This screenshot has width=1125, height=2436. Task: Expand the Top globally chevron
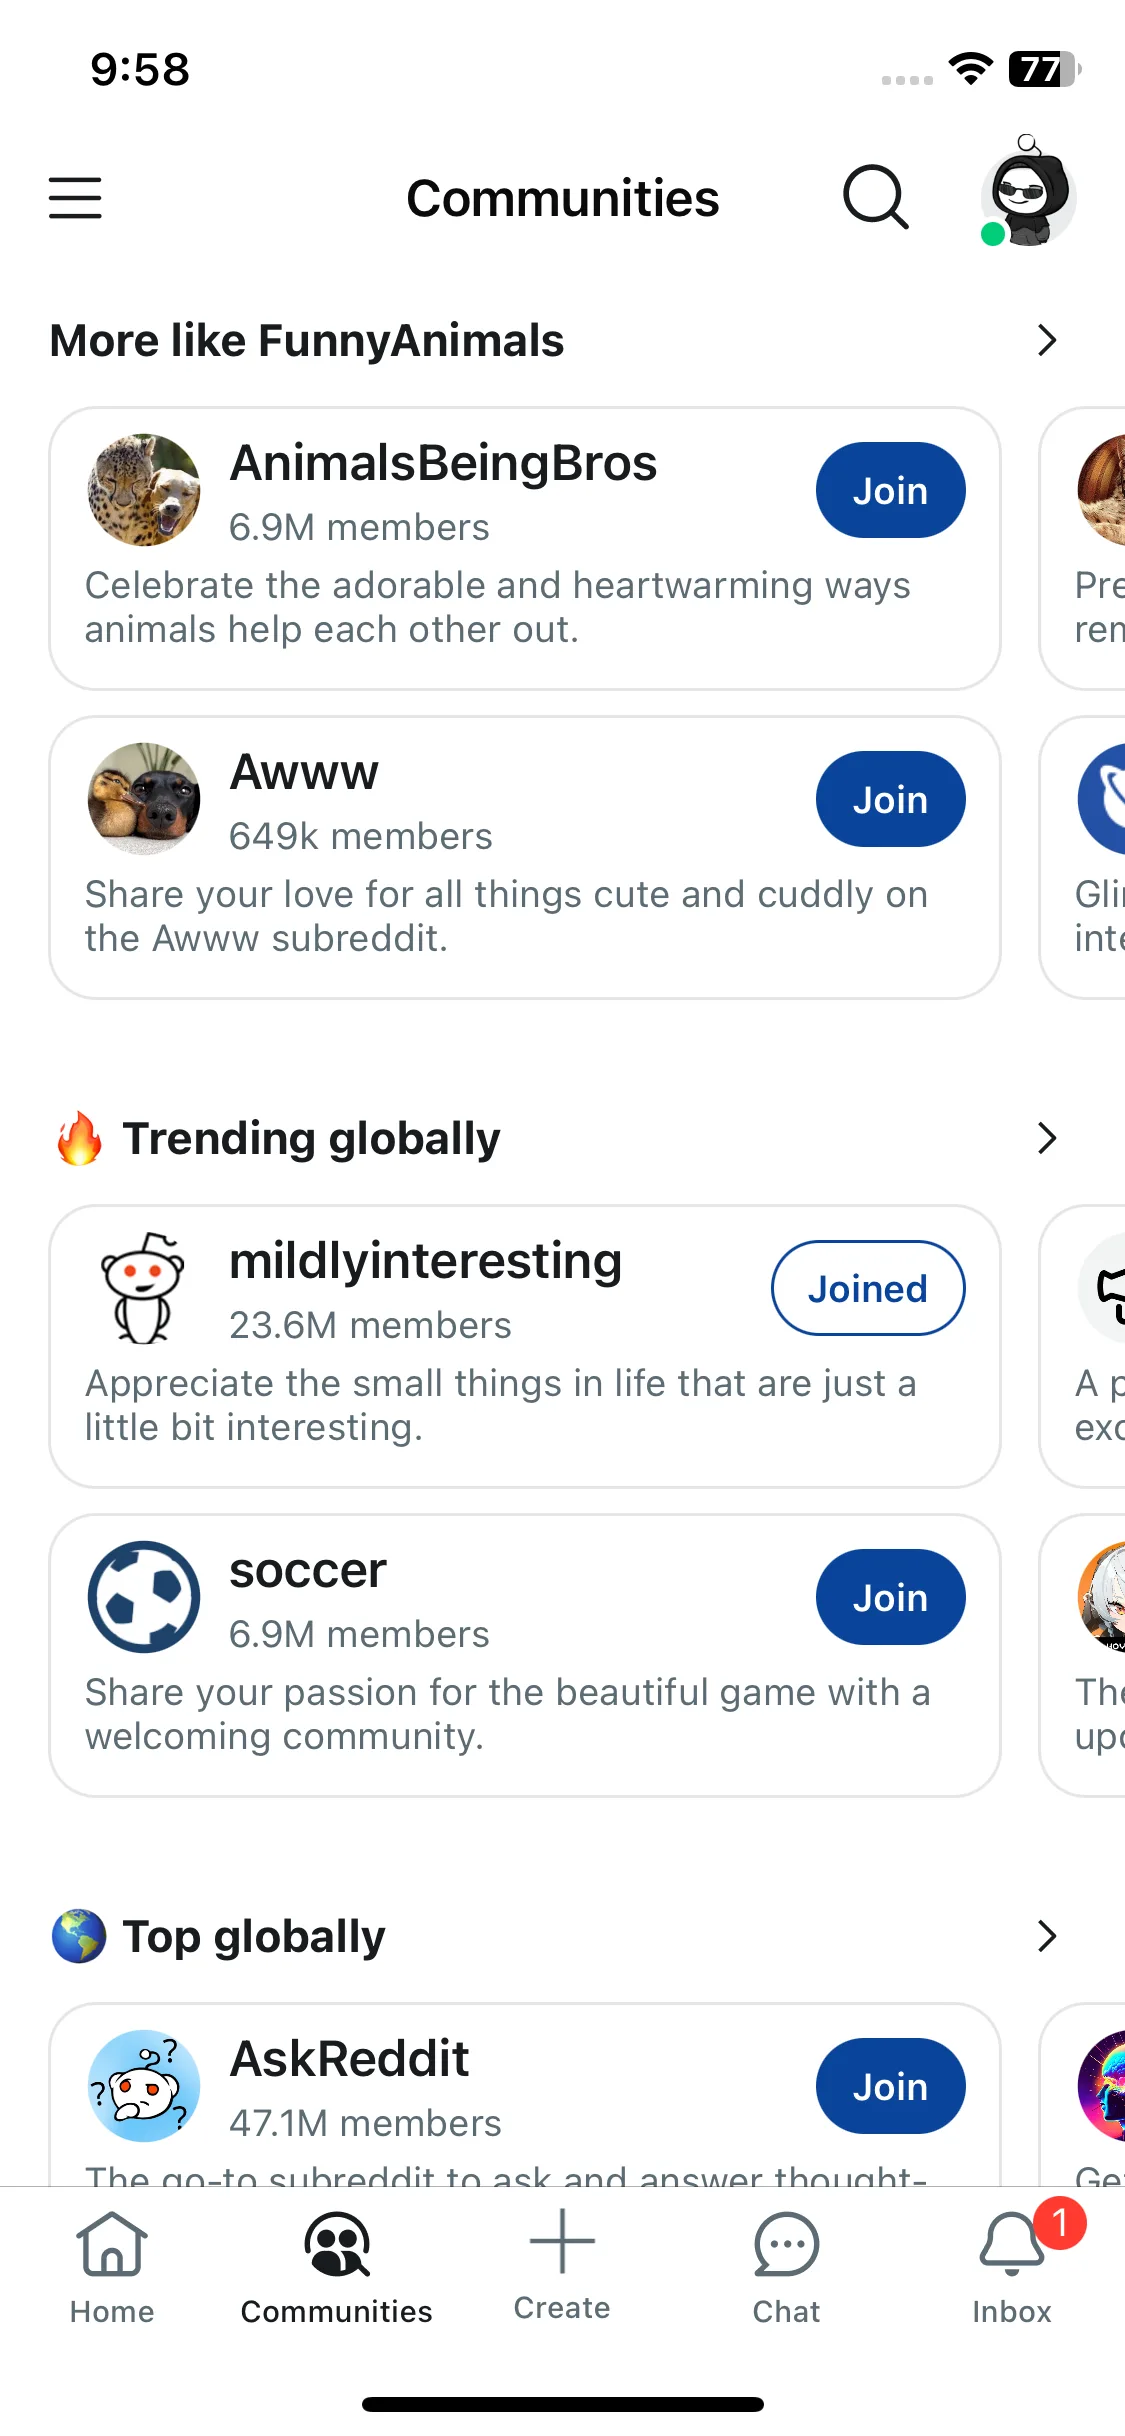(1047, 1936)
